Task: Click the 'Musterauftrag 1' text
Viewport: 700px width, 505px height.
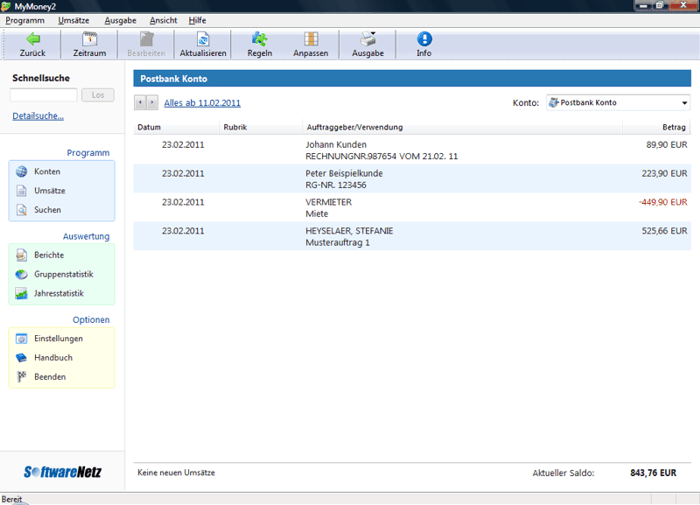Action: [338, 242]
